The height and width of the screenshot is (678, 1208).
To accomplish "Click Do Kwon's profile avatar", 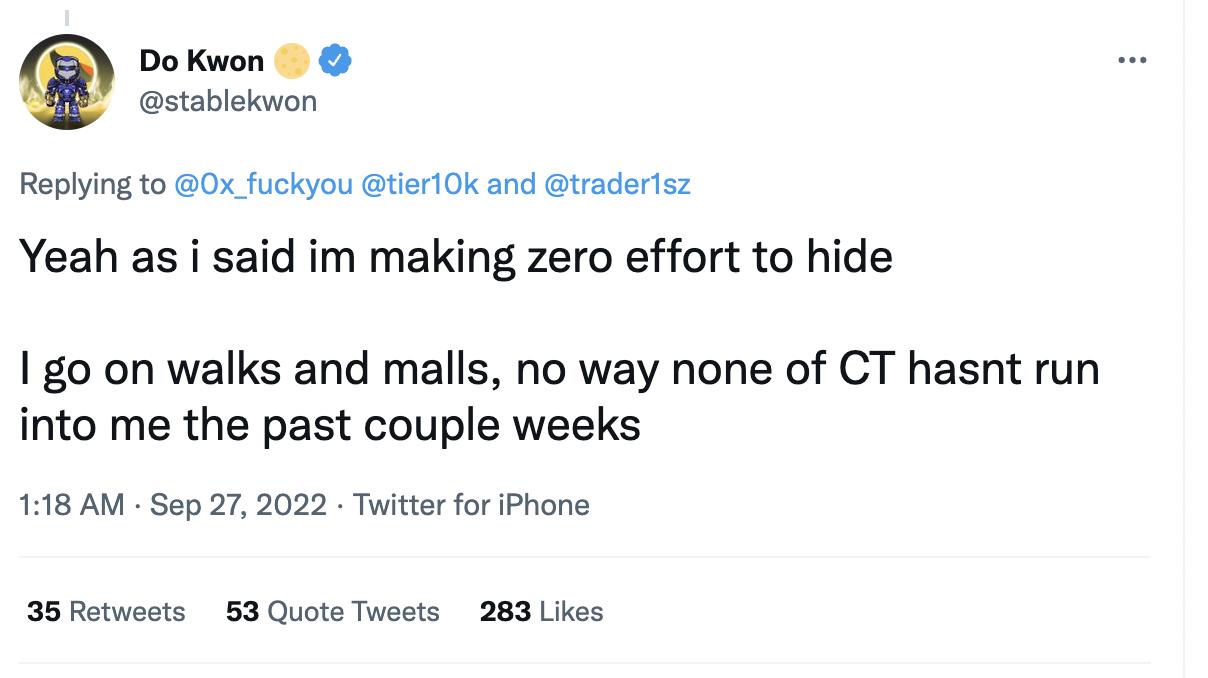I will point(67,81).
